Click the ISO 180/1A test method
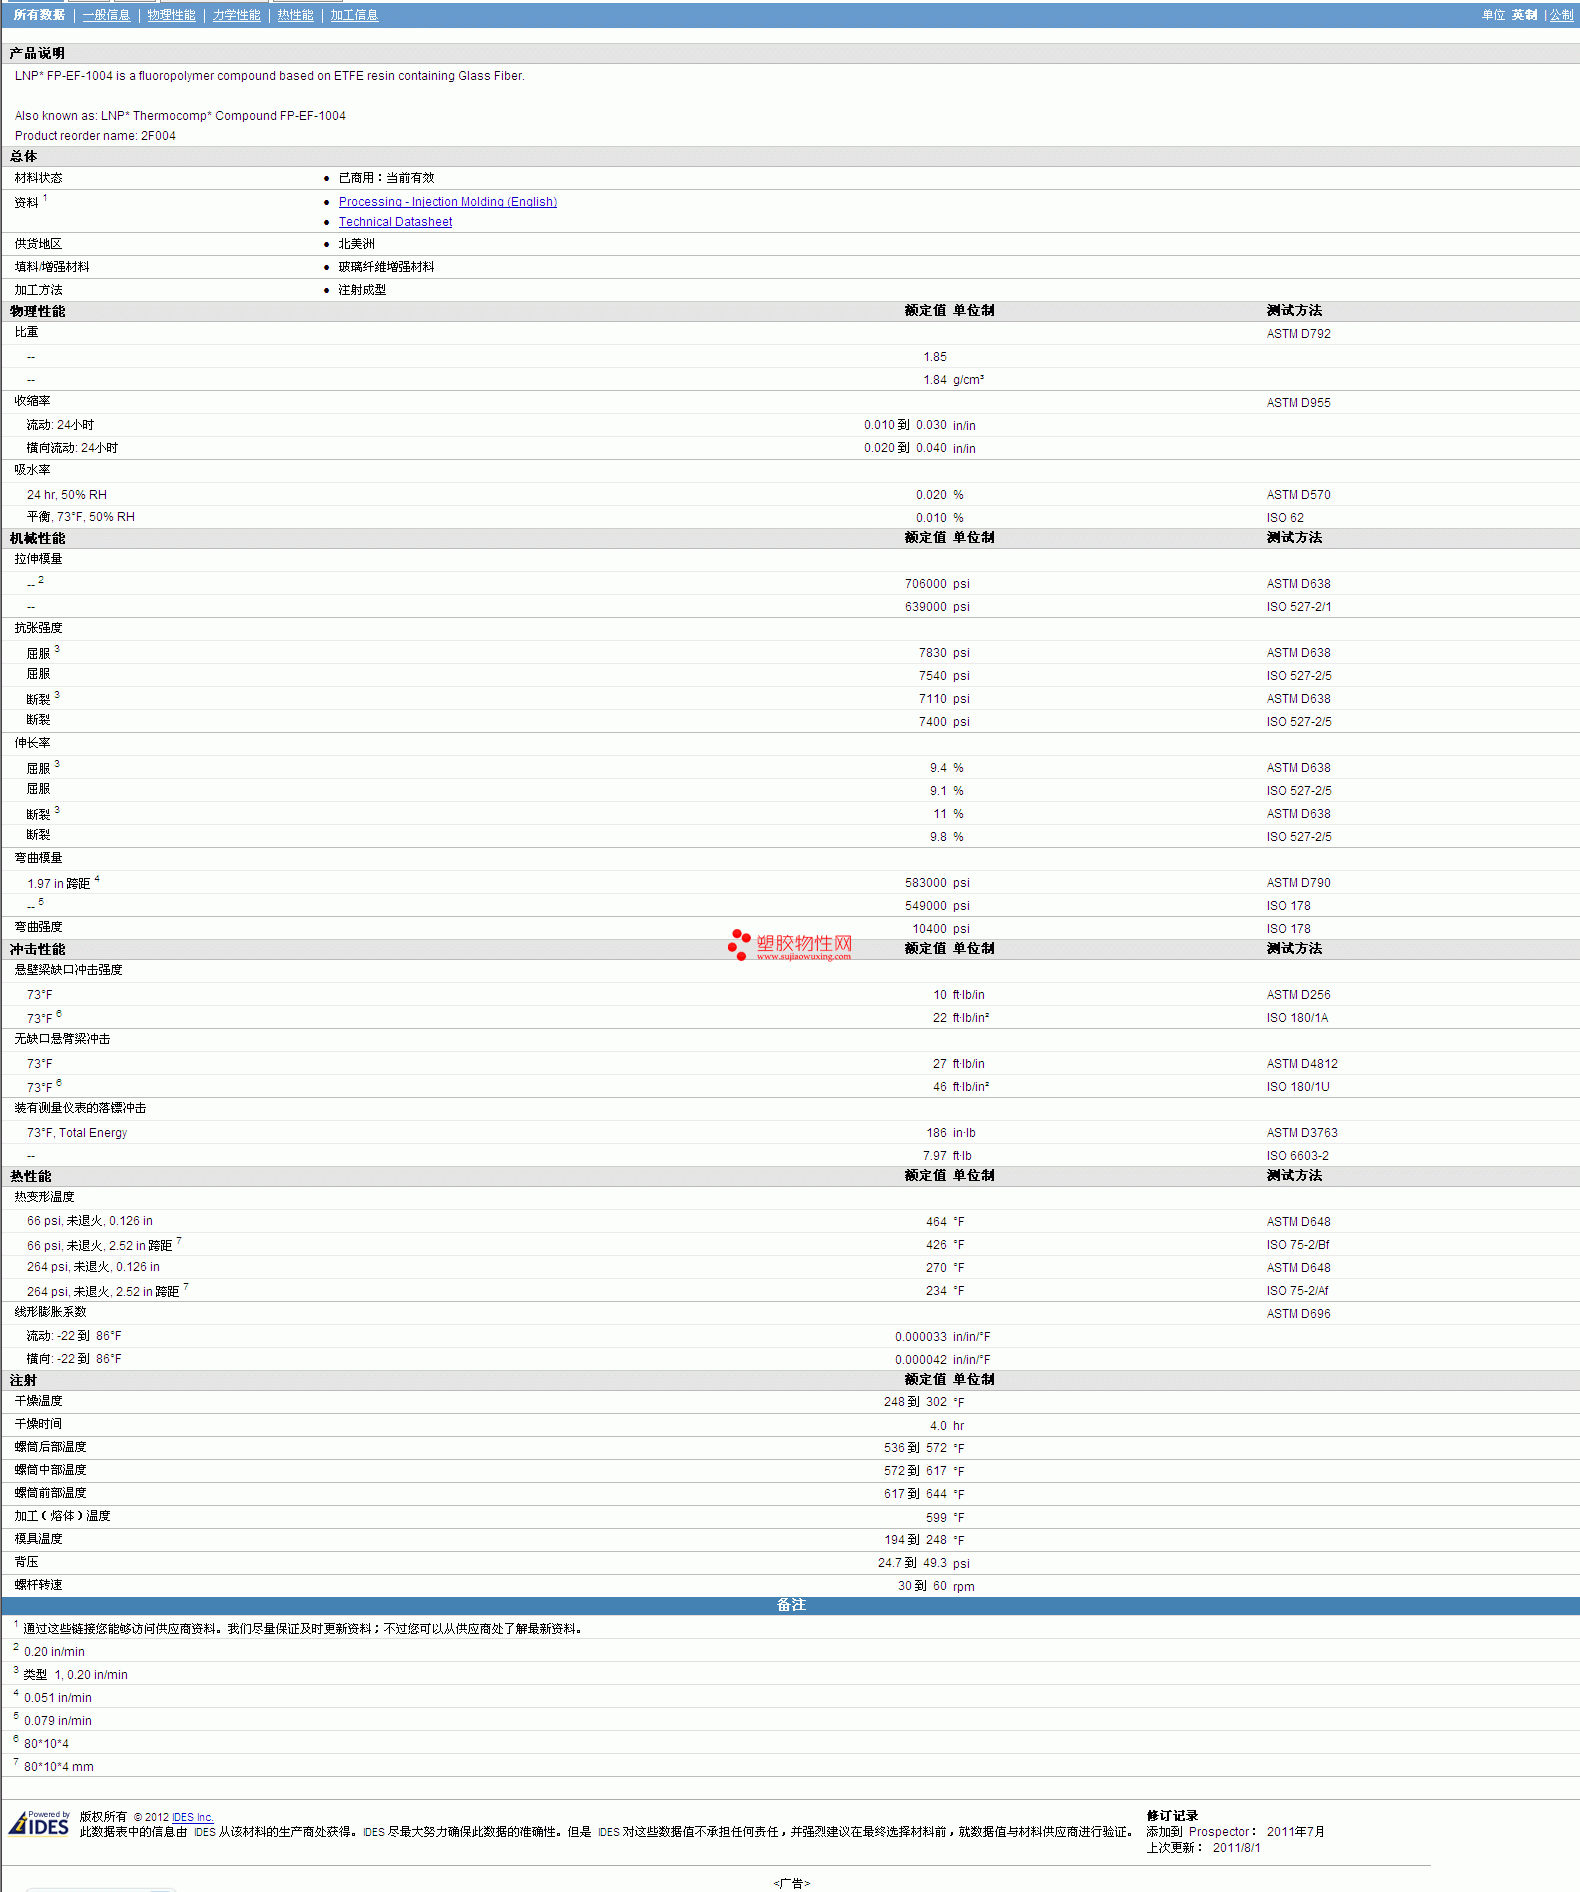 click(1297, 1018)
